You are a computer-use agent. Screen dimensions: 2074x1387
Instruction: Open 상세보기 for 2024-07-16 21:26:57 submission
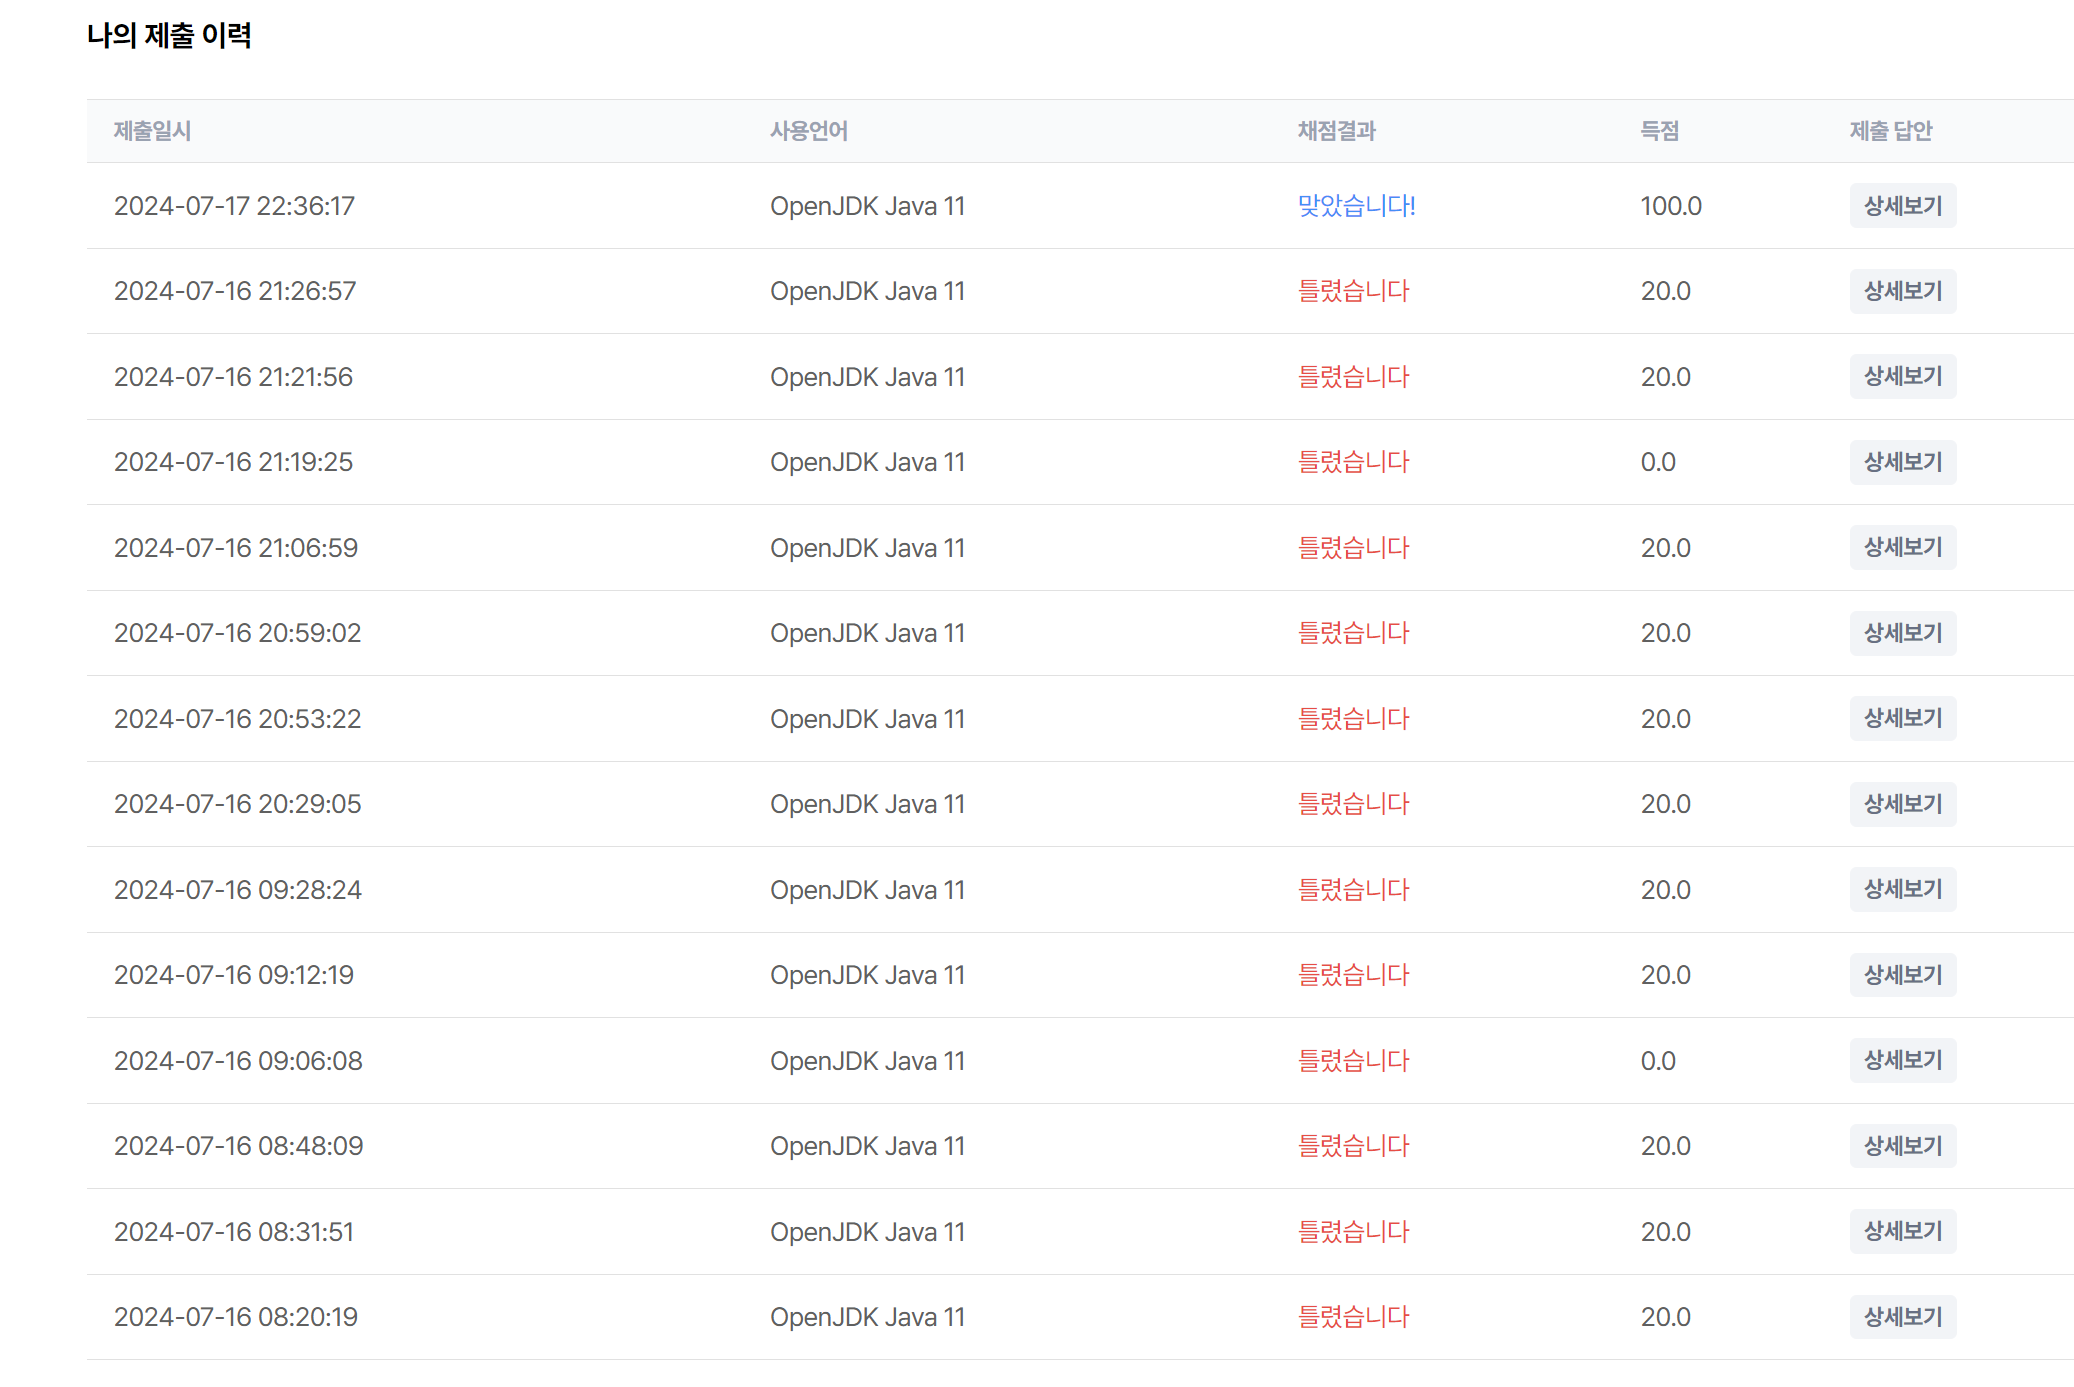point(1902,291)
